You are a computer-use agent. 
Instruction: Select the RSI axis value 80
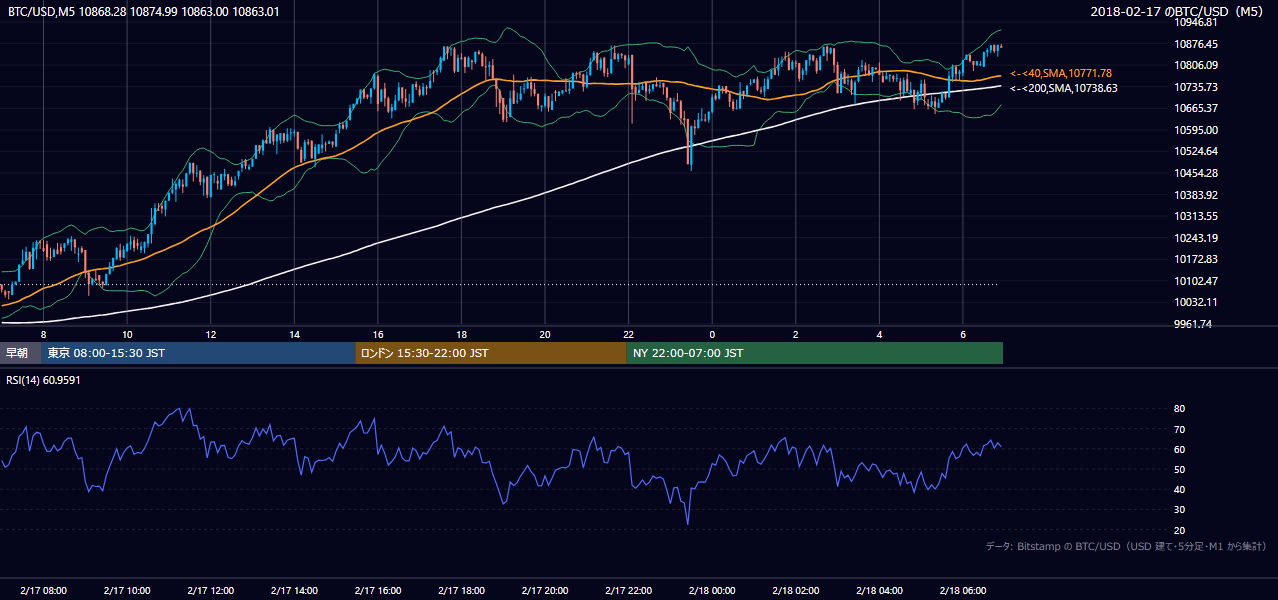(1179, 409)
